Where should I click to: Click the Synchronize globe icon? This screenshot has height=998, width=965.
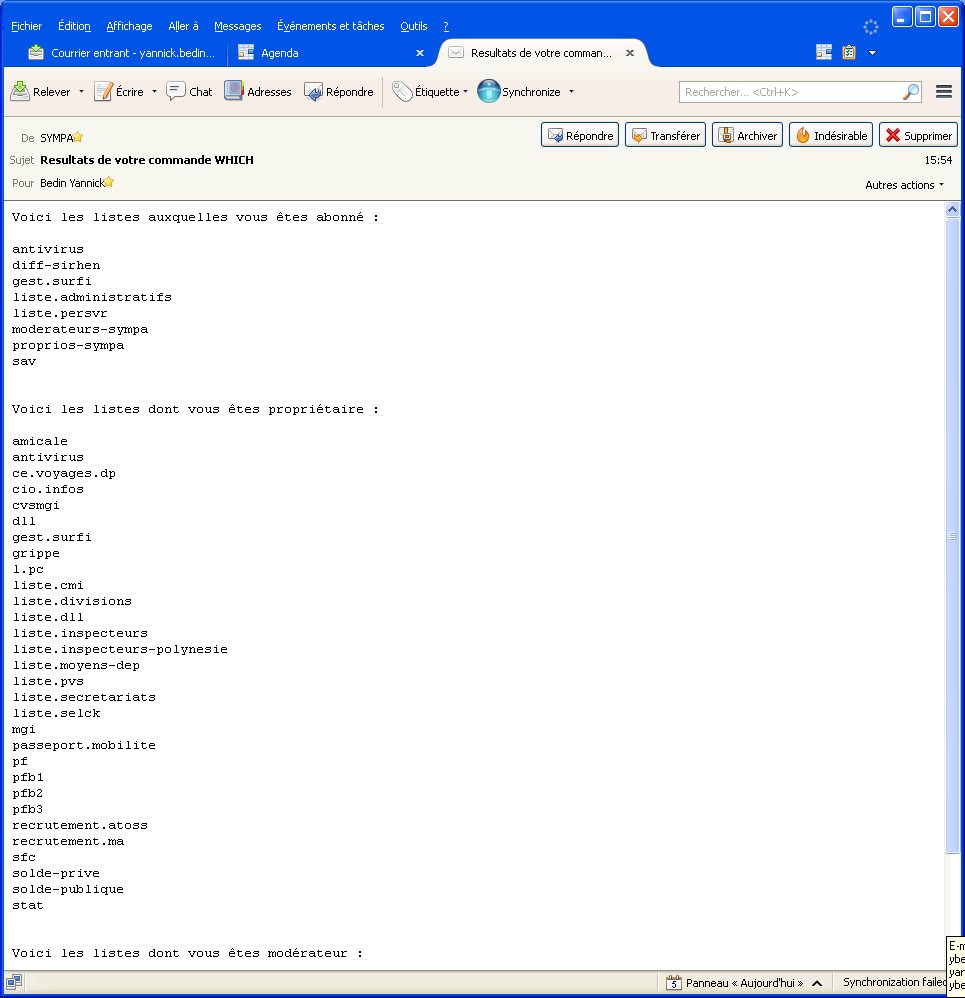click(x=488, y=92)
